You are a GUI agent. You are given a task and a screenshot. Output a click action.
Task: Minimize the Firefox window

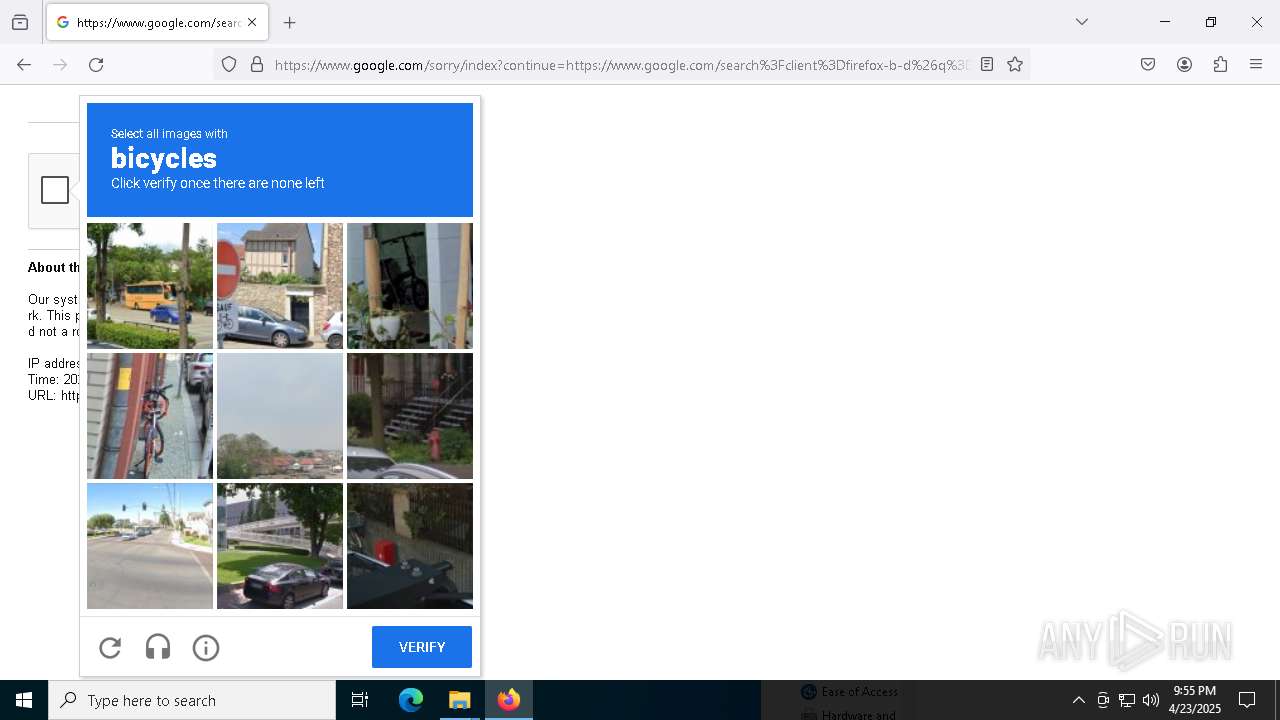(1165, 22)
